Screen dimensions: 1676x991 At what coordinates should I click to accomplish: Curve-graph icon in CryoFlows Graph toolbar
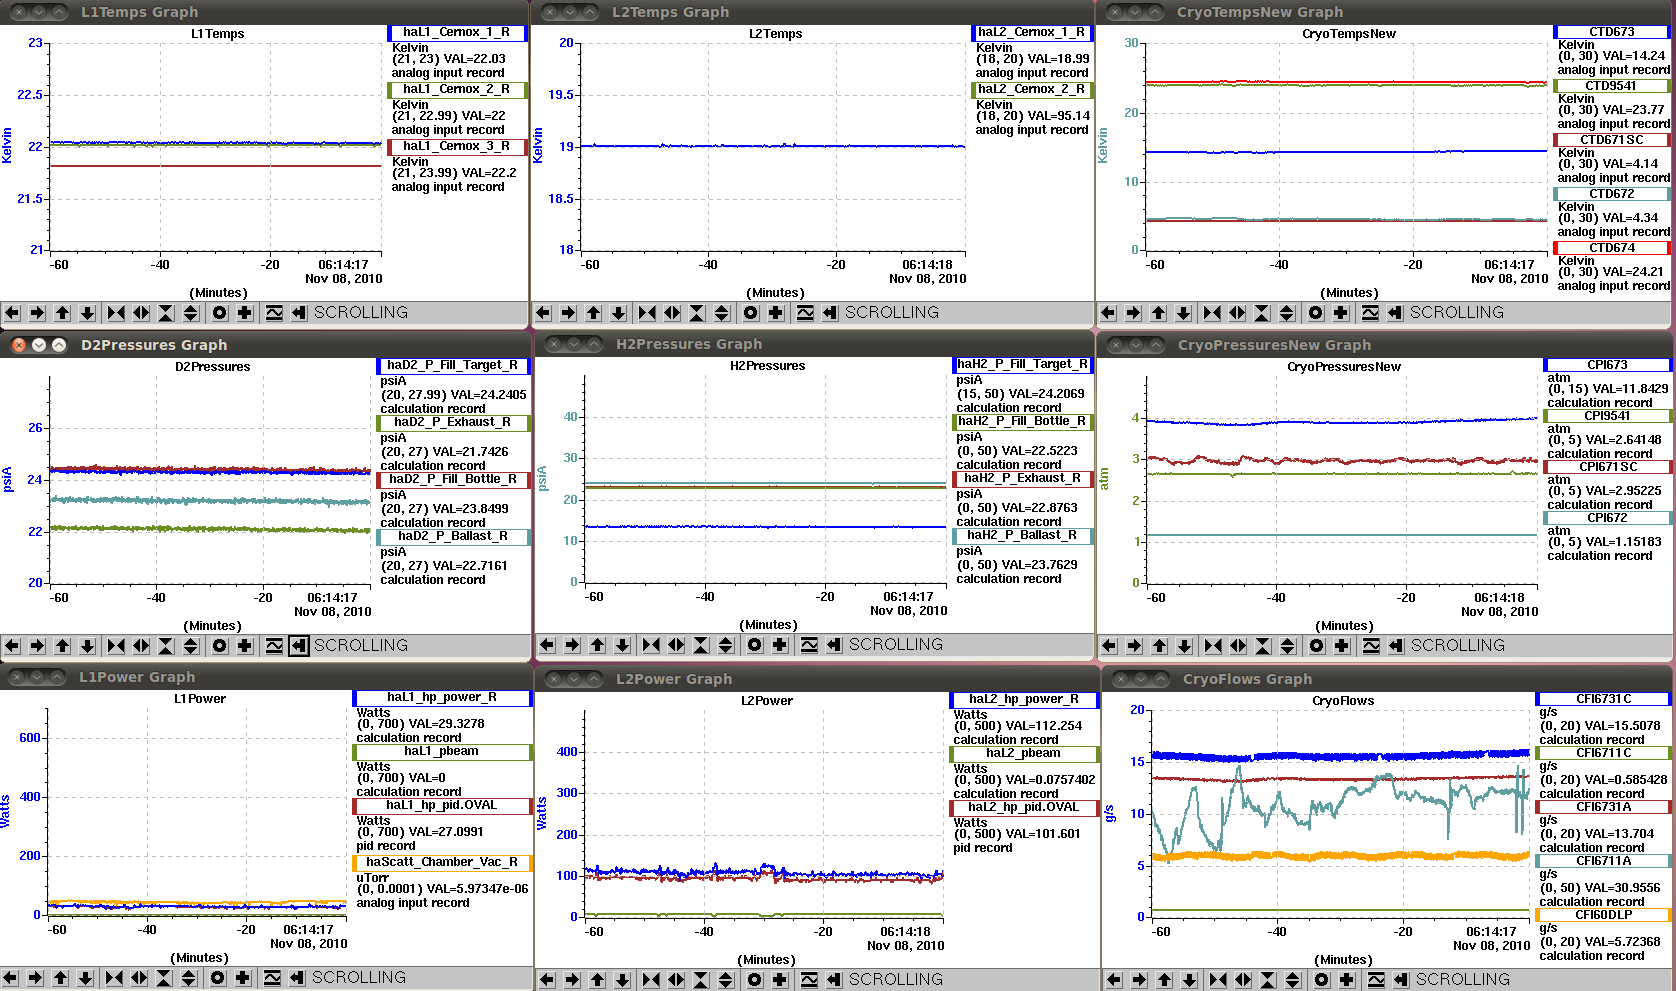tap(1377, 980)
